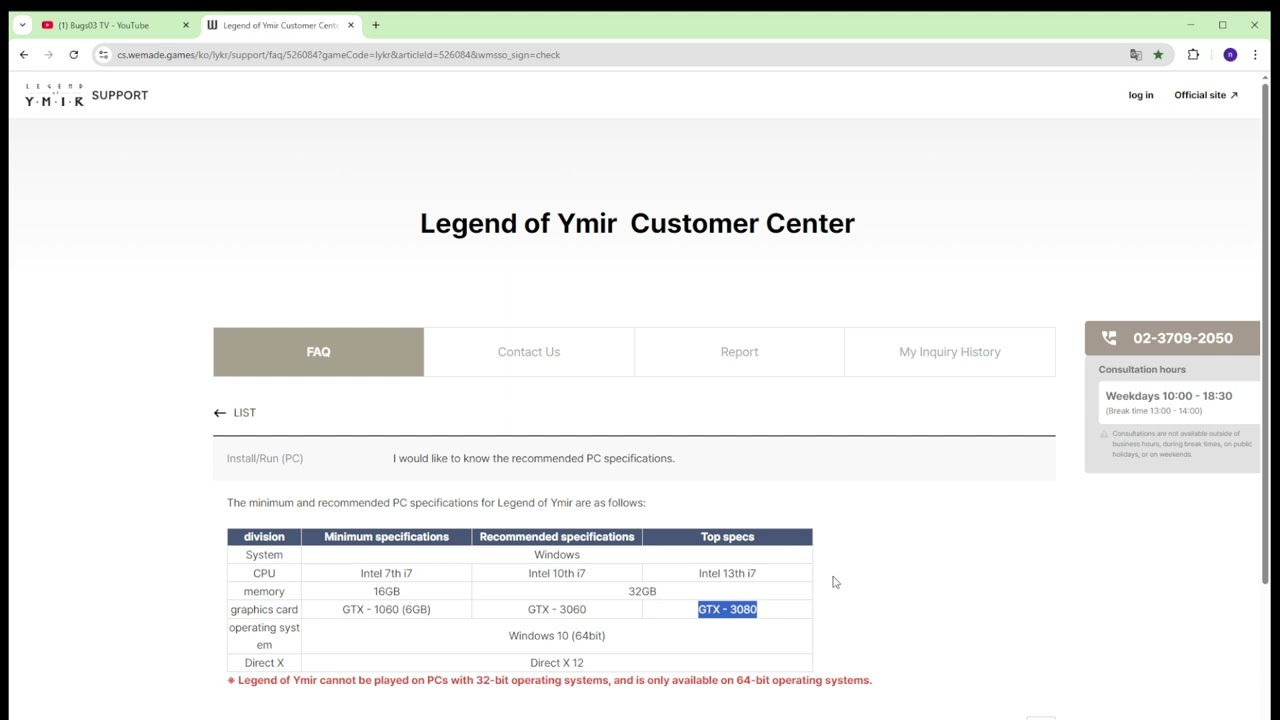Click the browser forward arrow
Screen dimensions: 1280x720
48,55
